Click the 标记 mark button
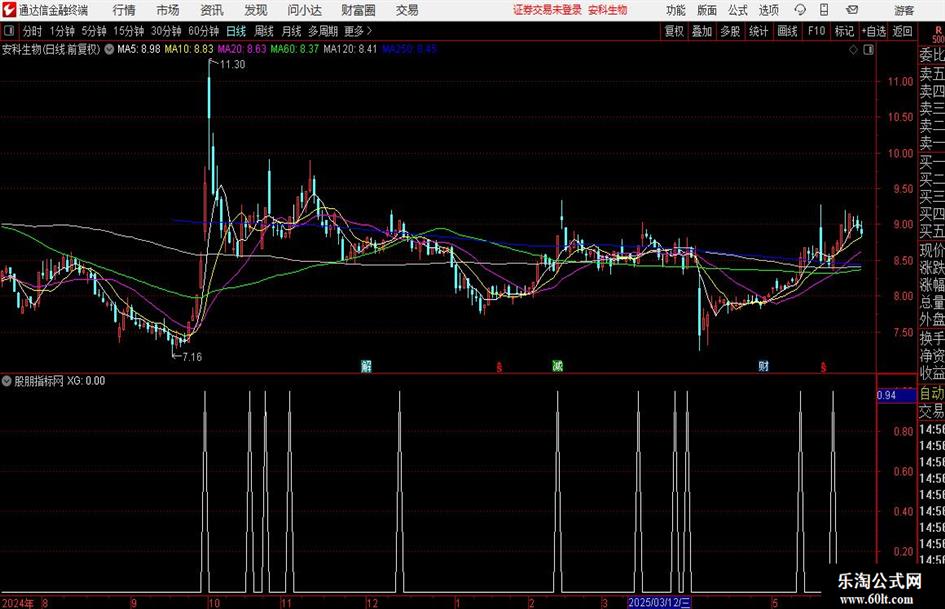 pyautogui.click(x=844, y=31)
